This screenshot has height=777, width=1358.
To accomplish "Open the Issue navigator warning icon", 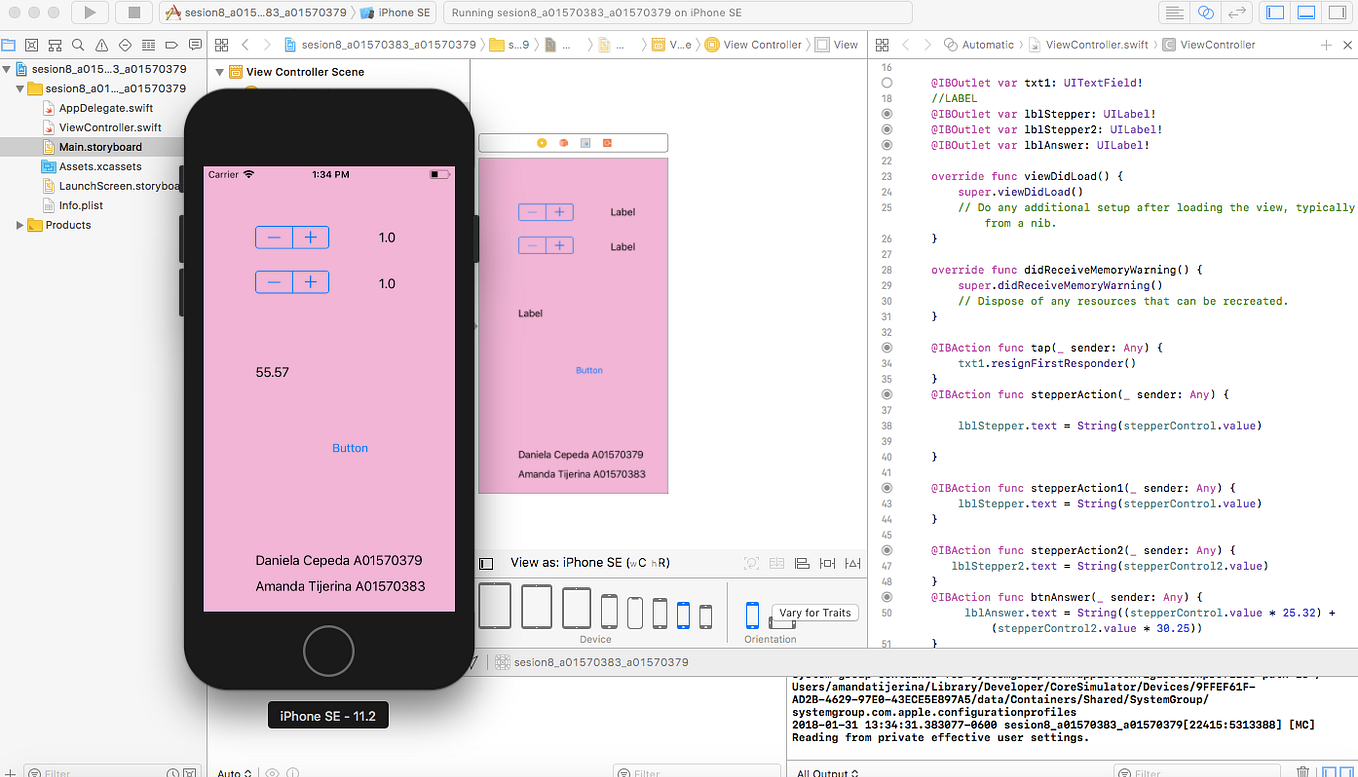I will (x=100, y=44).
